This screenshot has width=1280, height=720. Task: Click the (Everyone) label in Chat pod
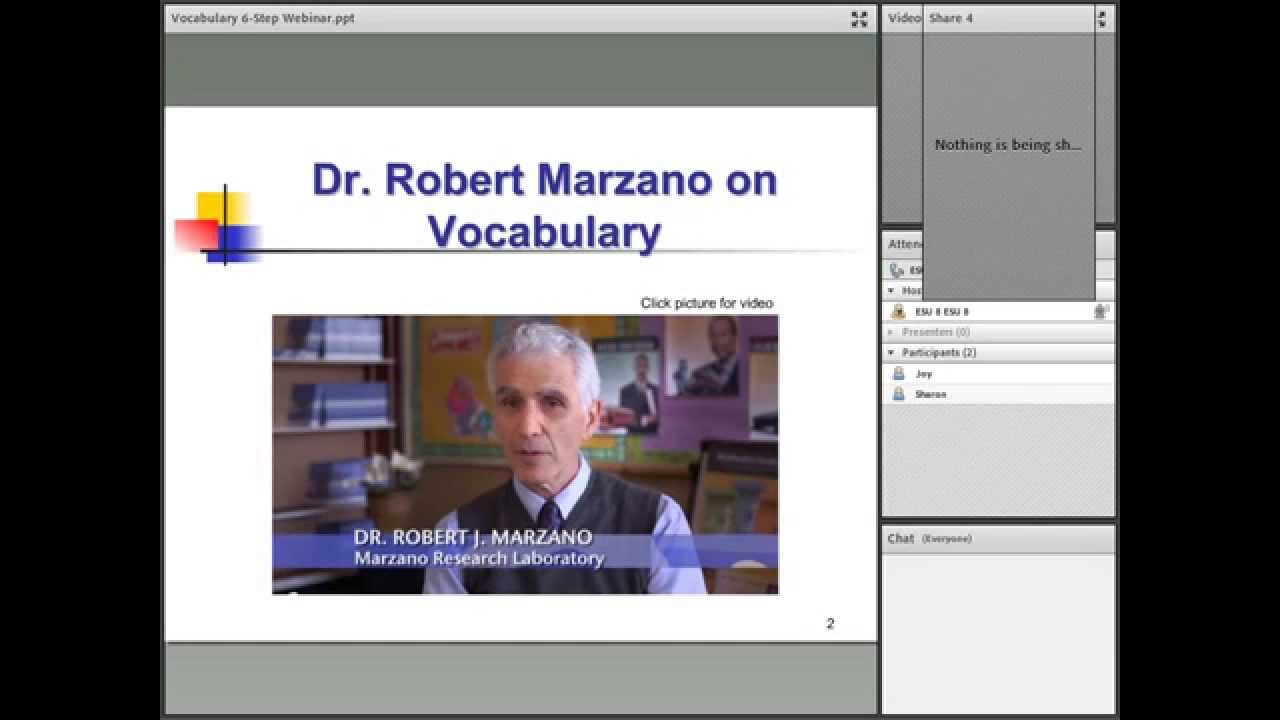coord(947,539)
